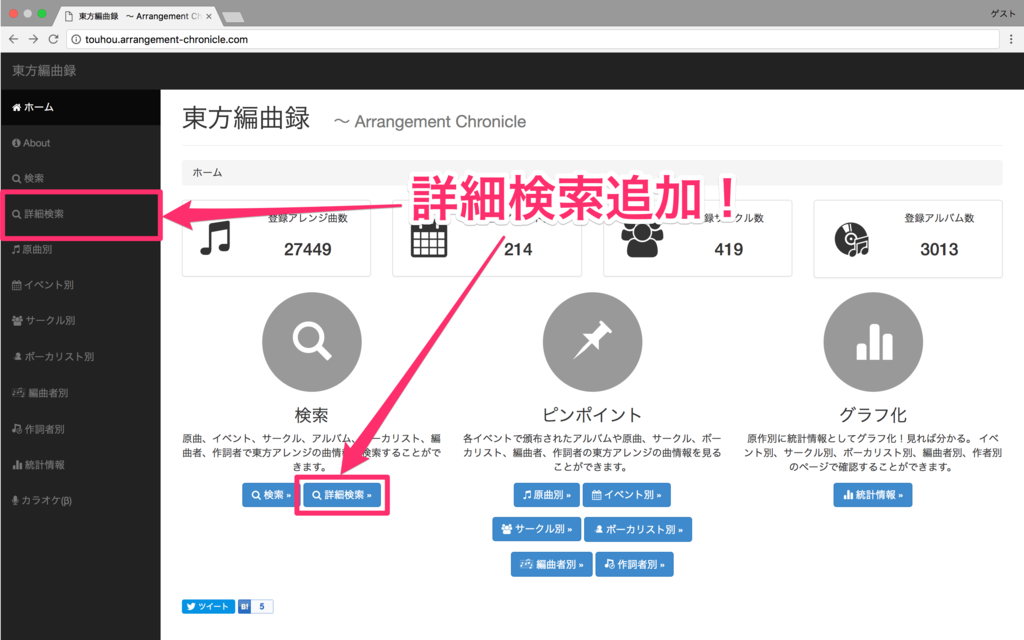Image resolution: width=1024 pixels, height=640 pixels.
Task: Close the 東方編曲録 browser tab
Action: (x=209, y=16)
